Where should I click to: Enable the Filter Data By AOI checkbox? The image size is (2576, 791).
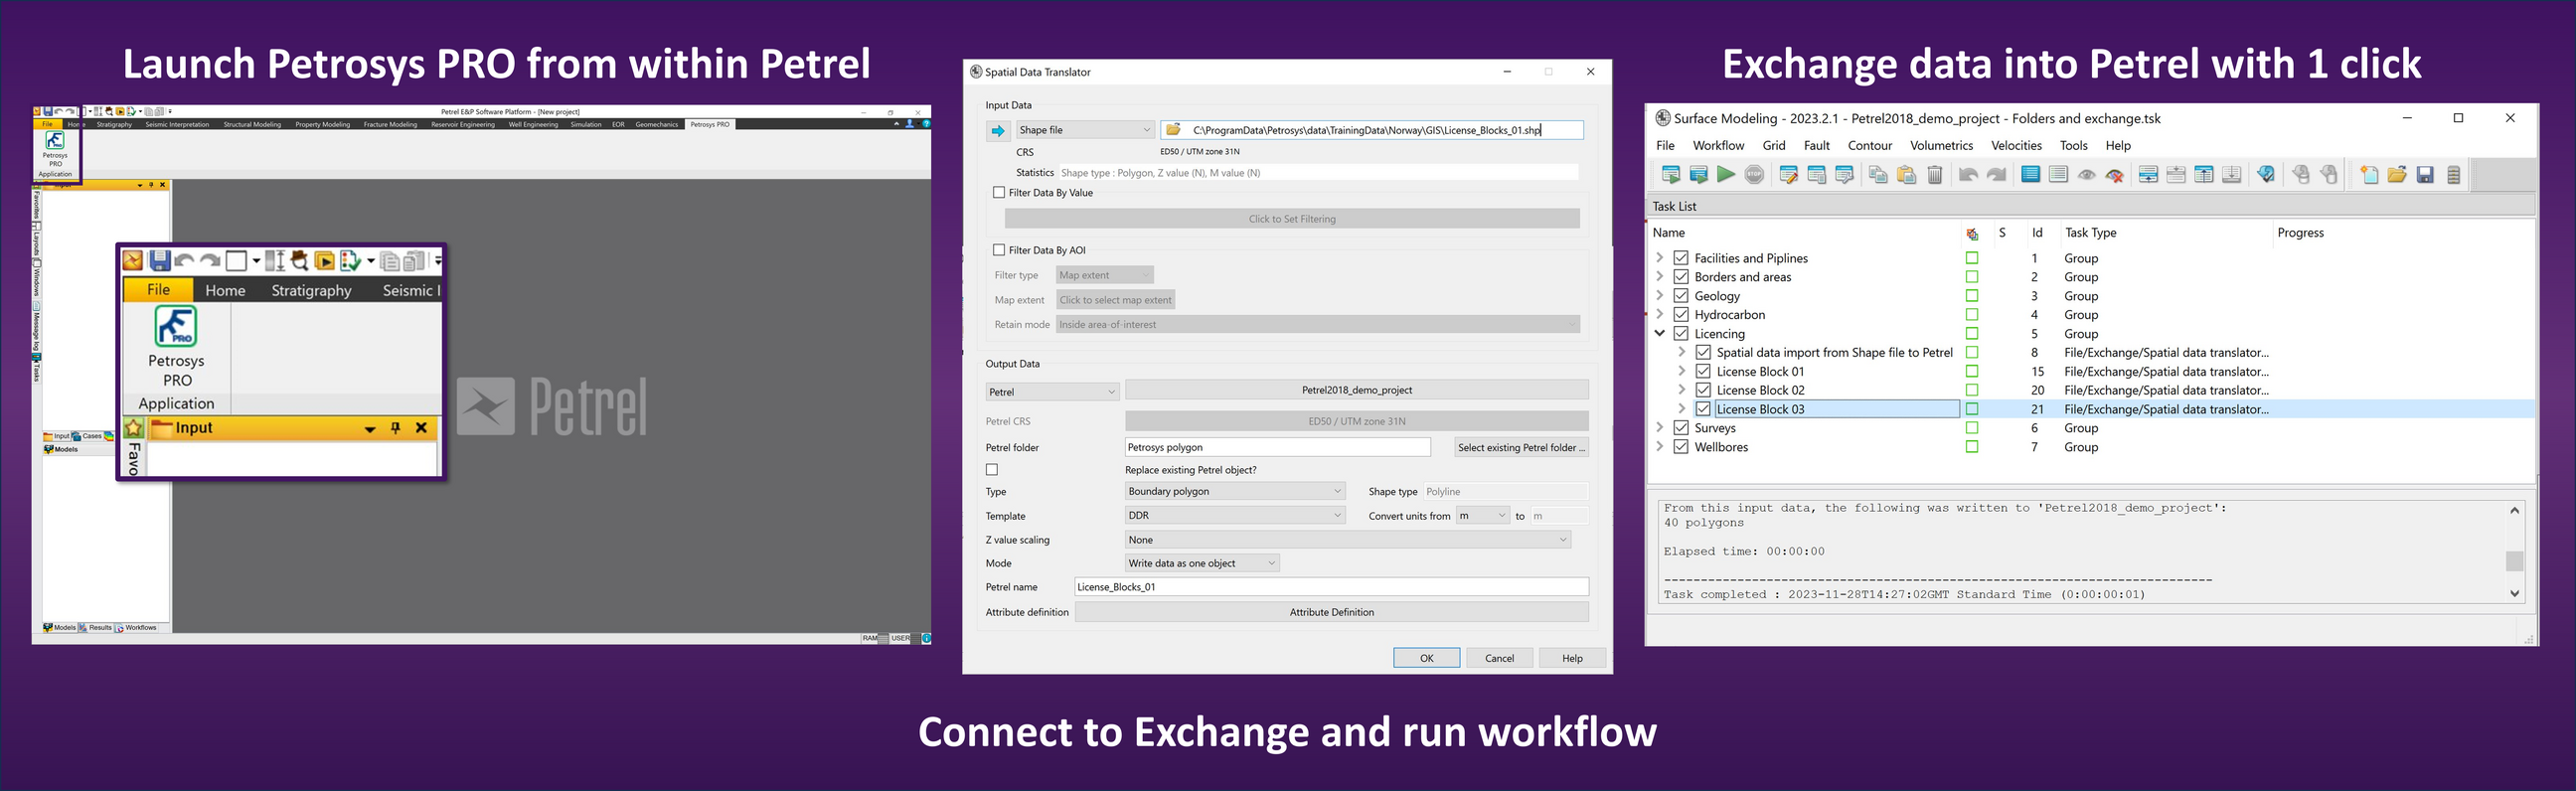999,250
